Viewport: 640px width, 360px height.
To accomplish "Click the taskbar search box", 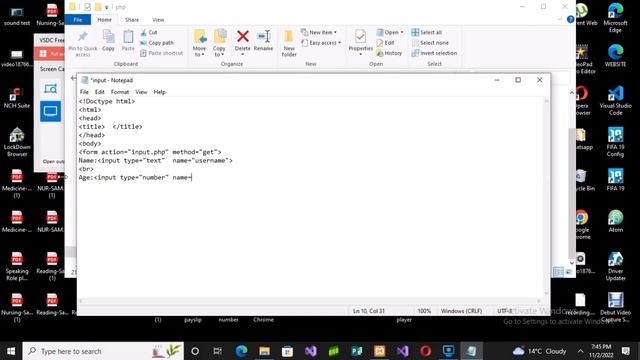I will pos(103,351).
